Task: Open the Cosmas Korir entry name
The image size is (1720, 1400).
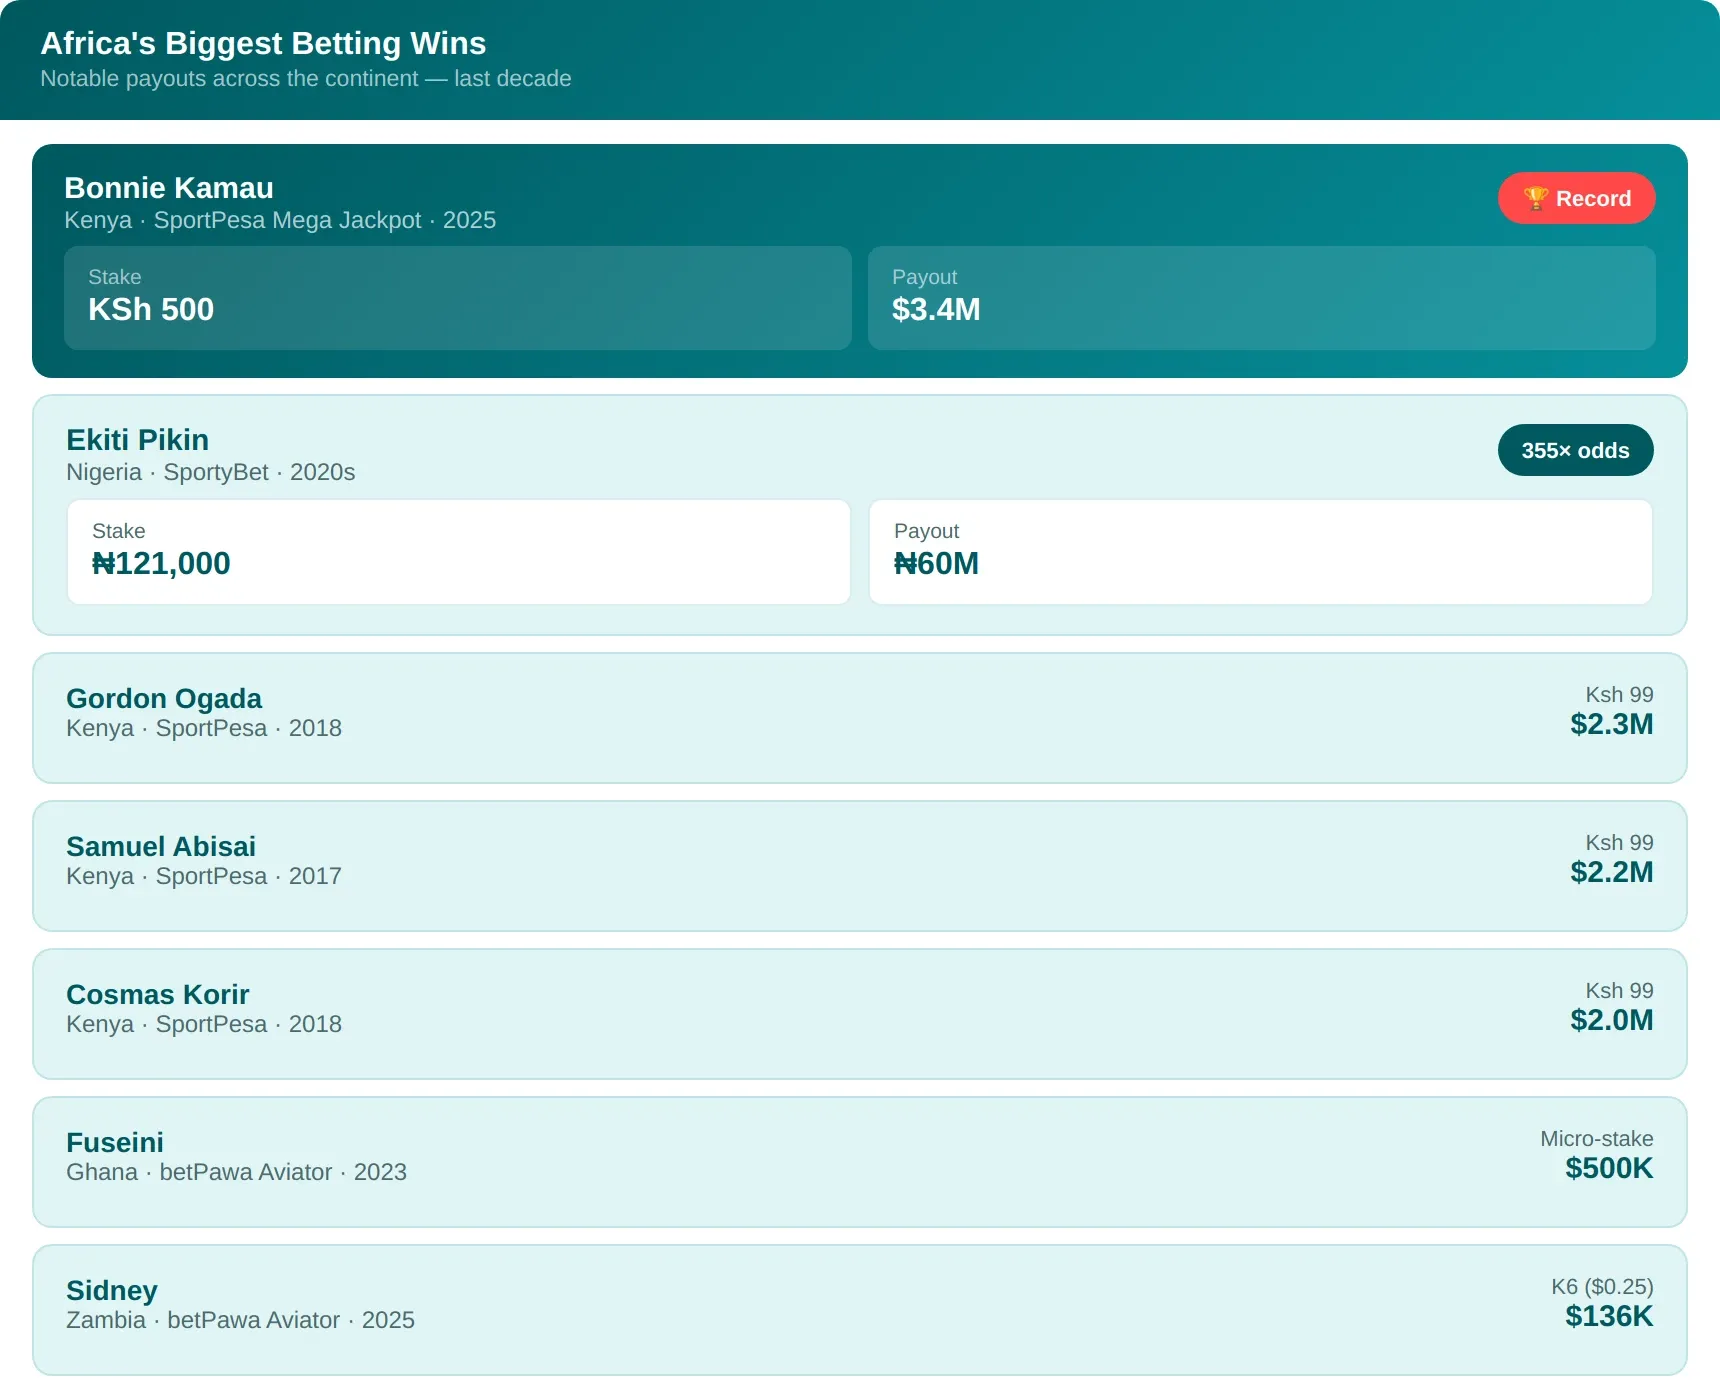Action: (158, 994)
